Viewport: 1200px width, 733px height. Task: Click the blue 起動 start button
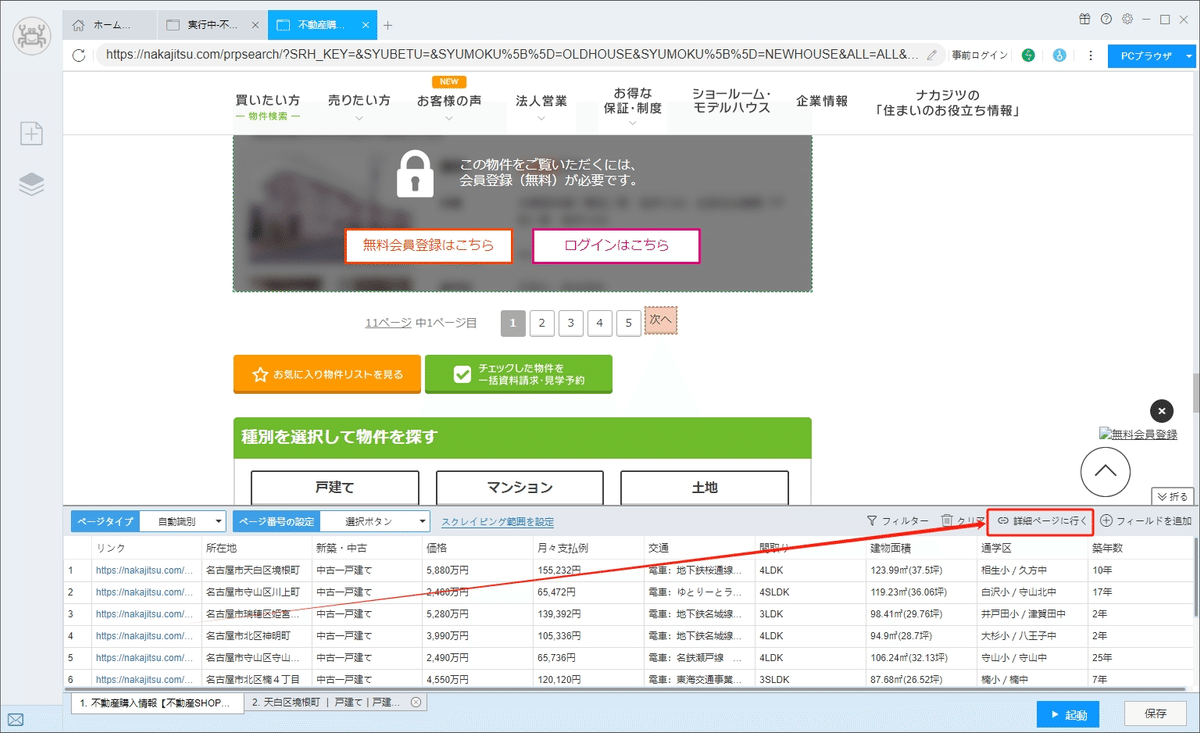[1068, 714]
